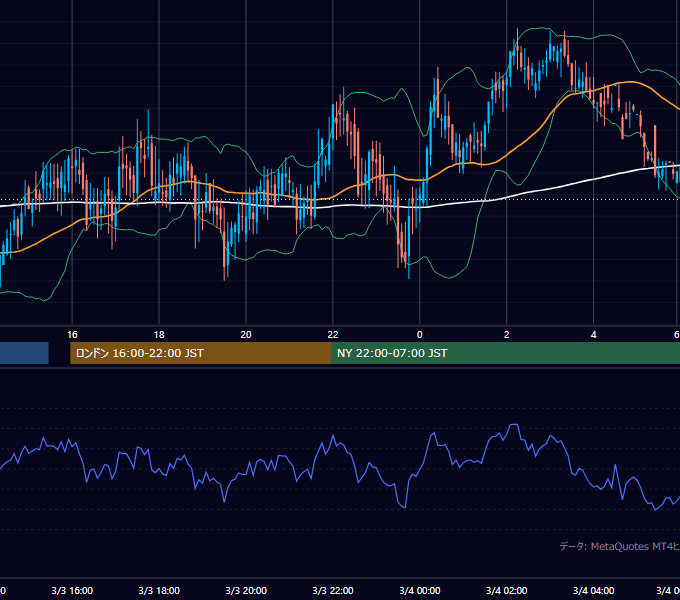Click the '22' hour label on chart axis
The height and width of the screenshot is (600, 680).
[x=333, y=335]
